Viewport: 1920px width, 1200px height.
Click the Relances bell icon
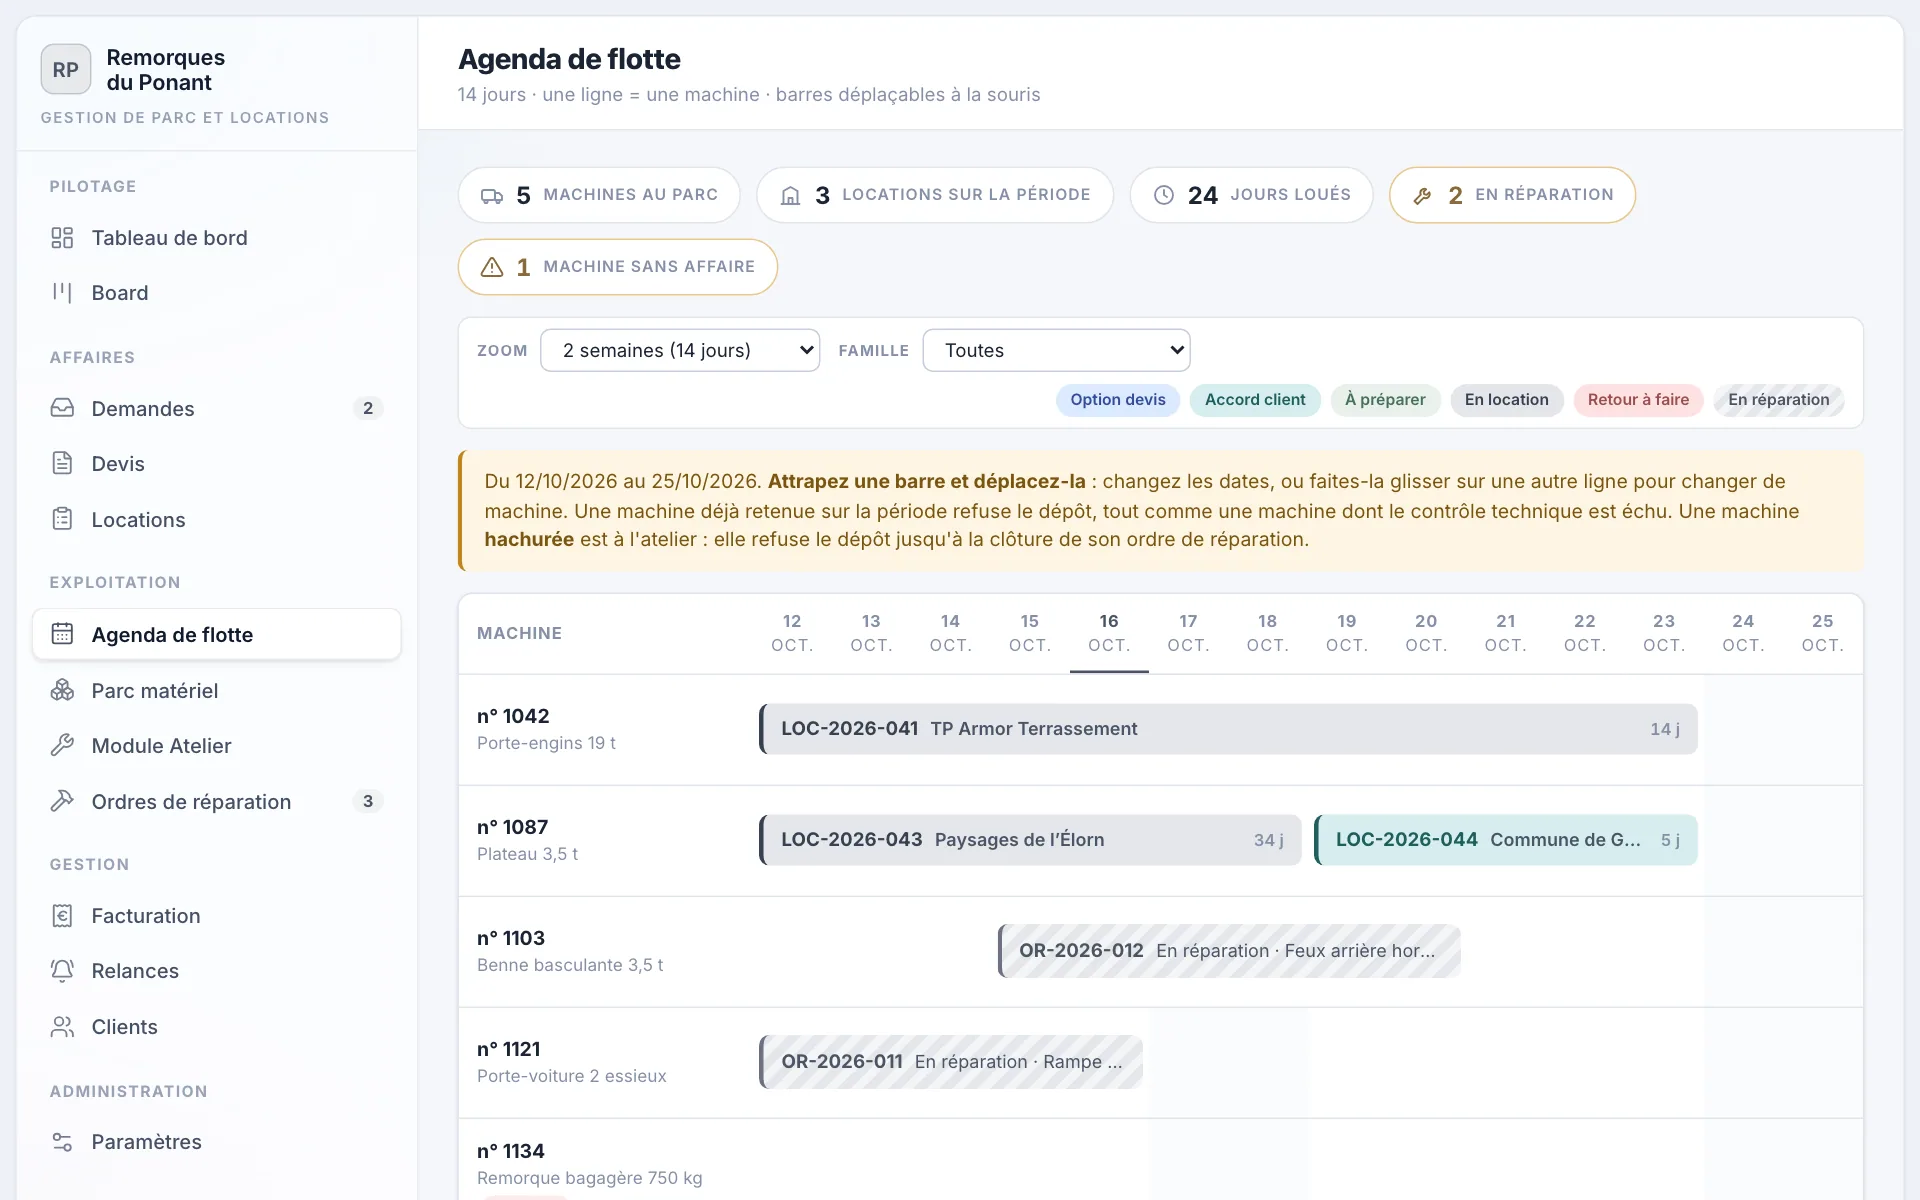62,971
